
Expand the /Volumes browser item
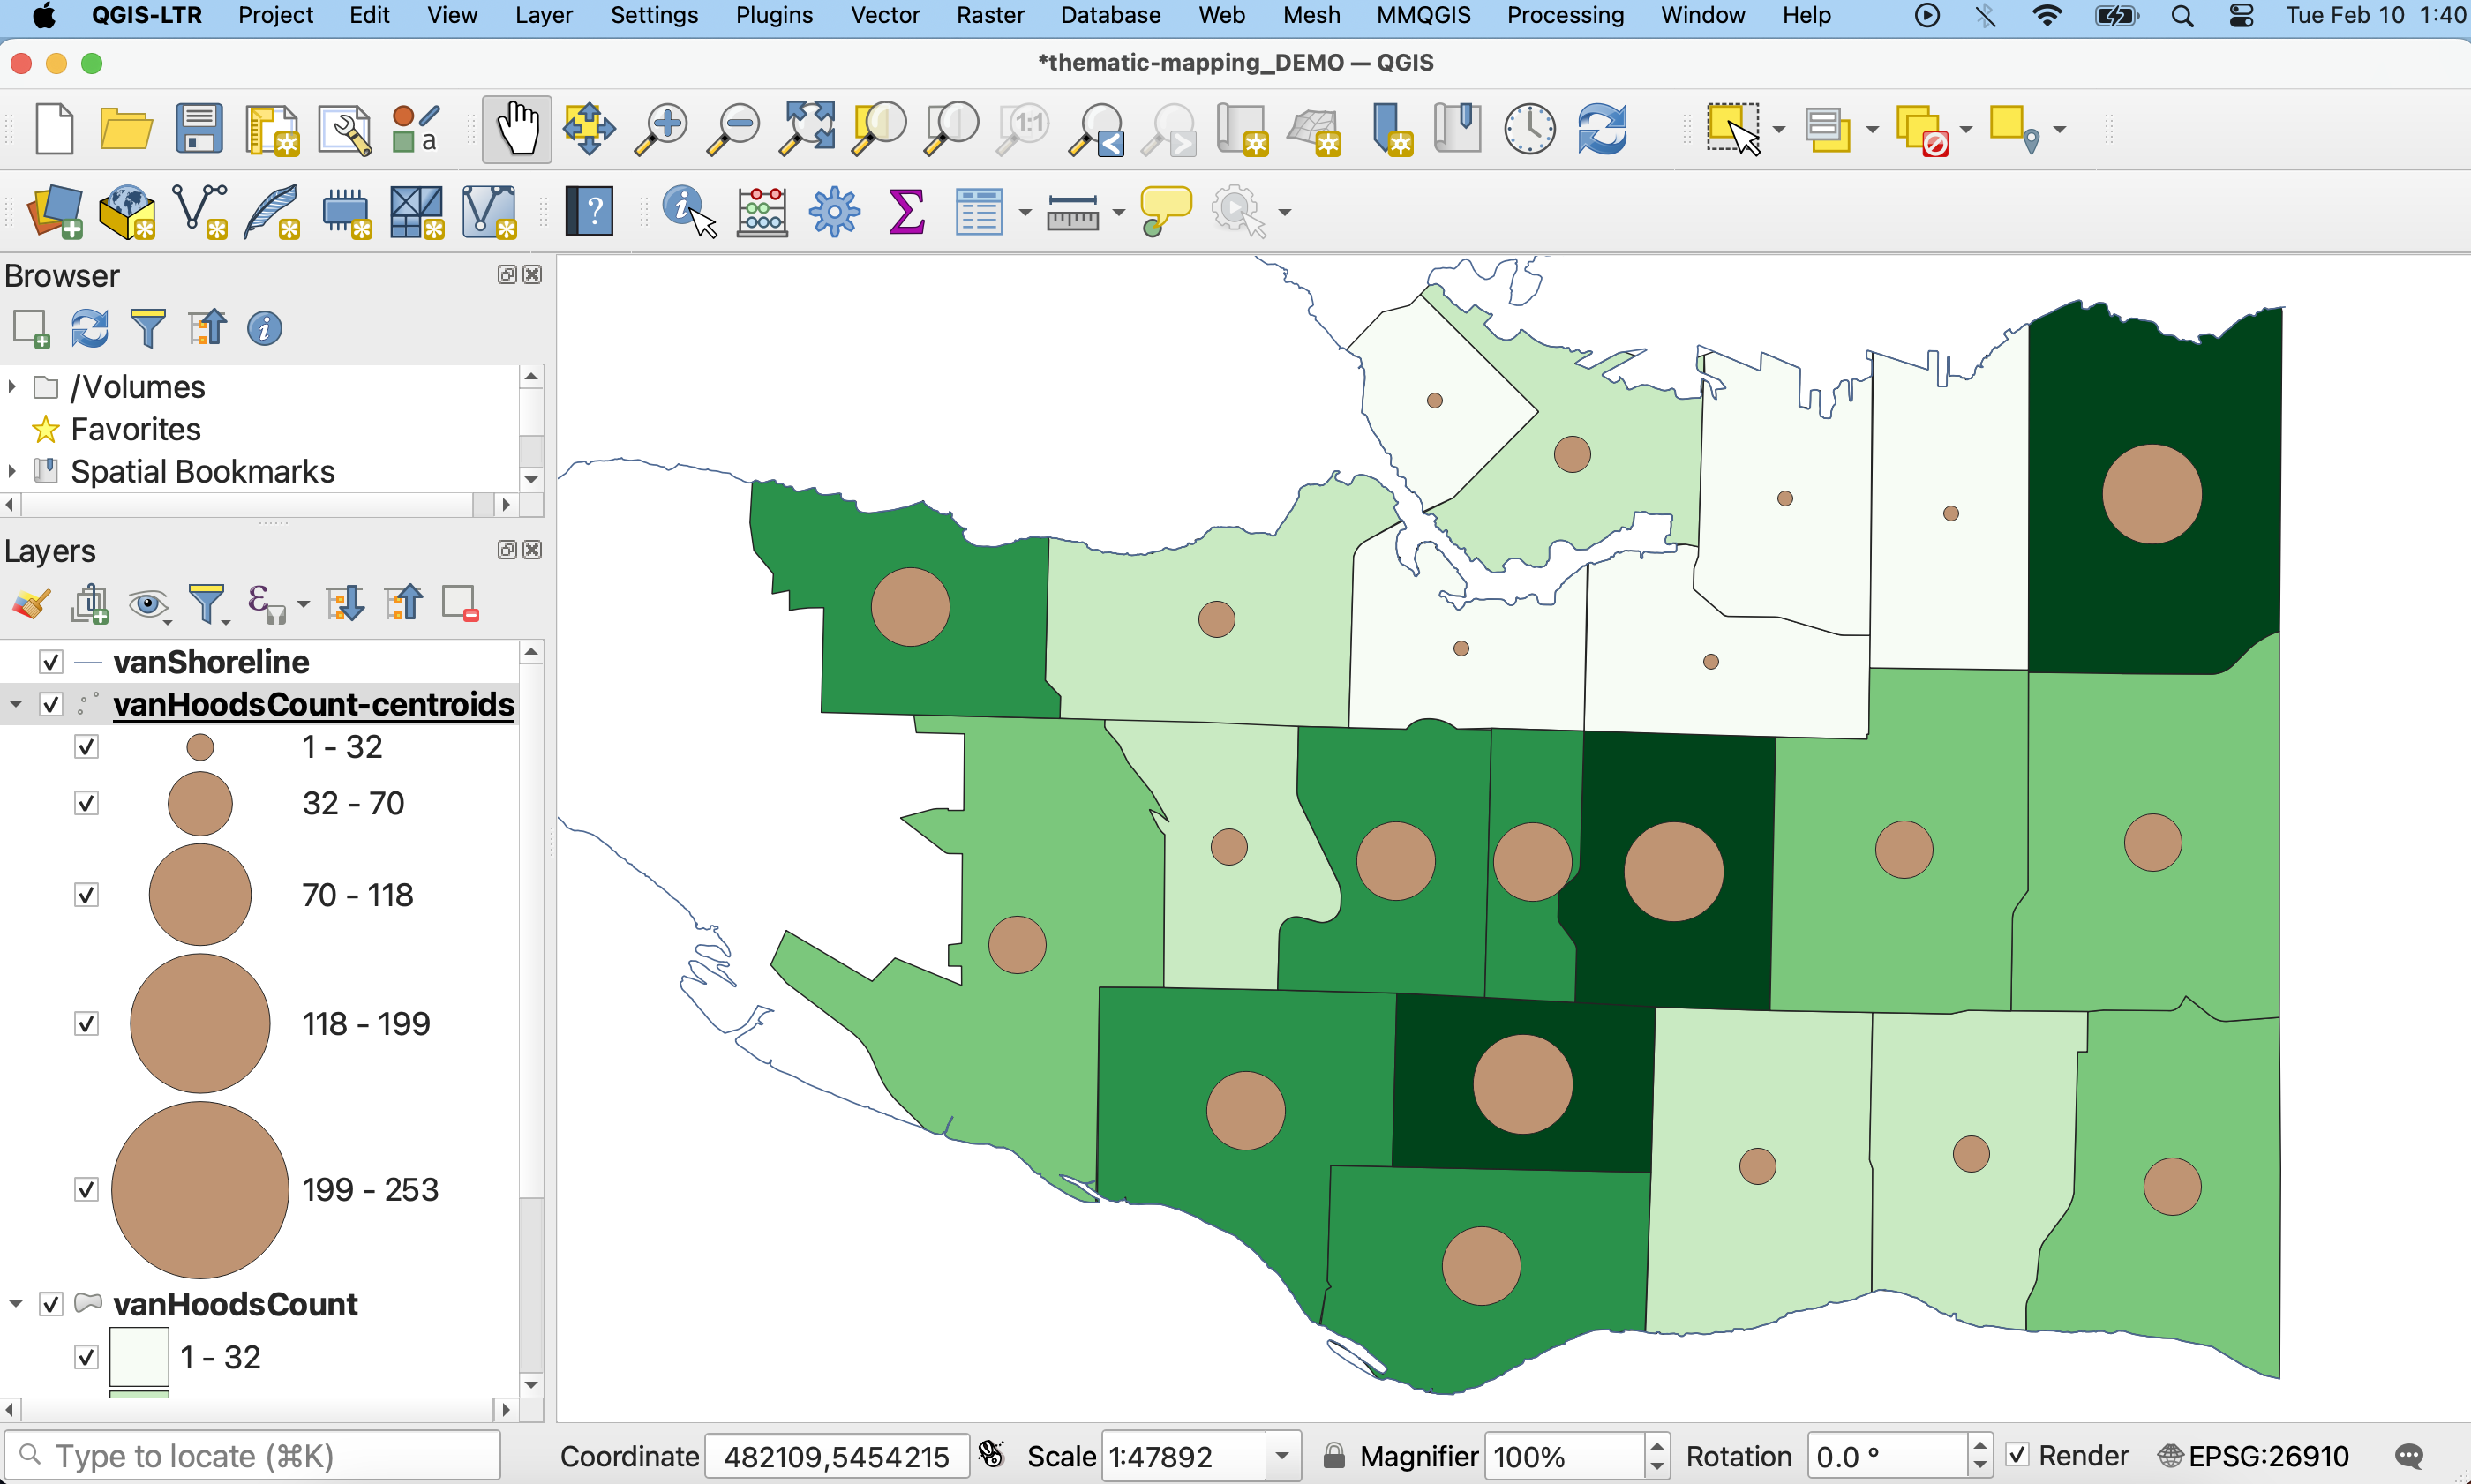pyautogui.click(x=12, y=387)
